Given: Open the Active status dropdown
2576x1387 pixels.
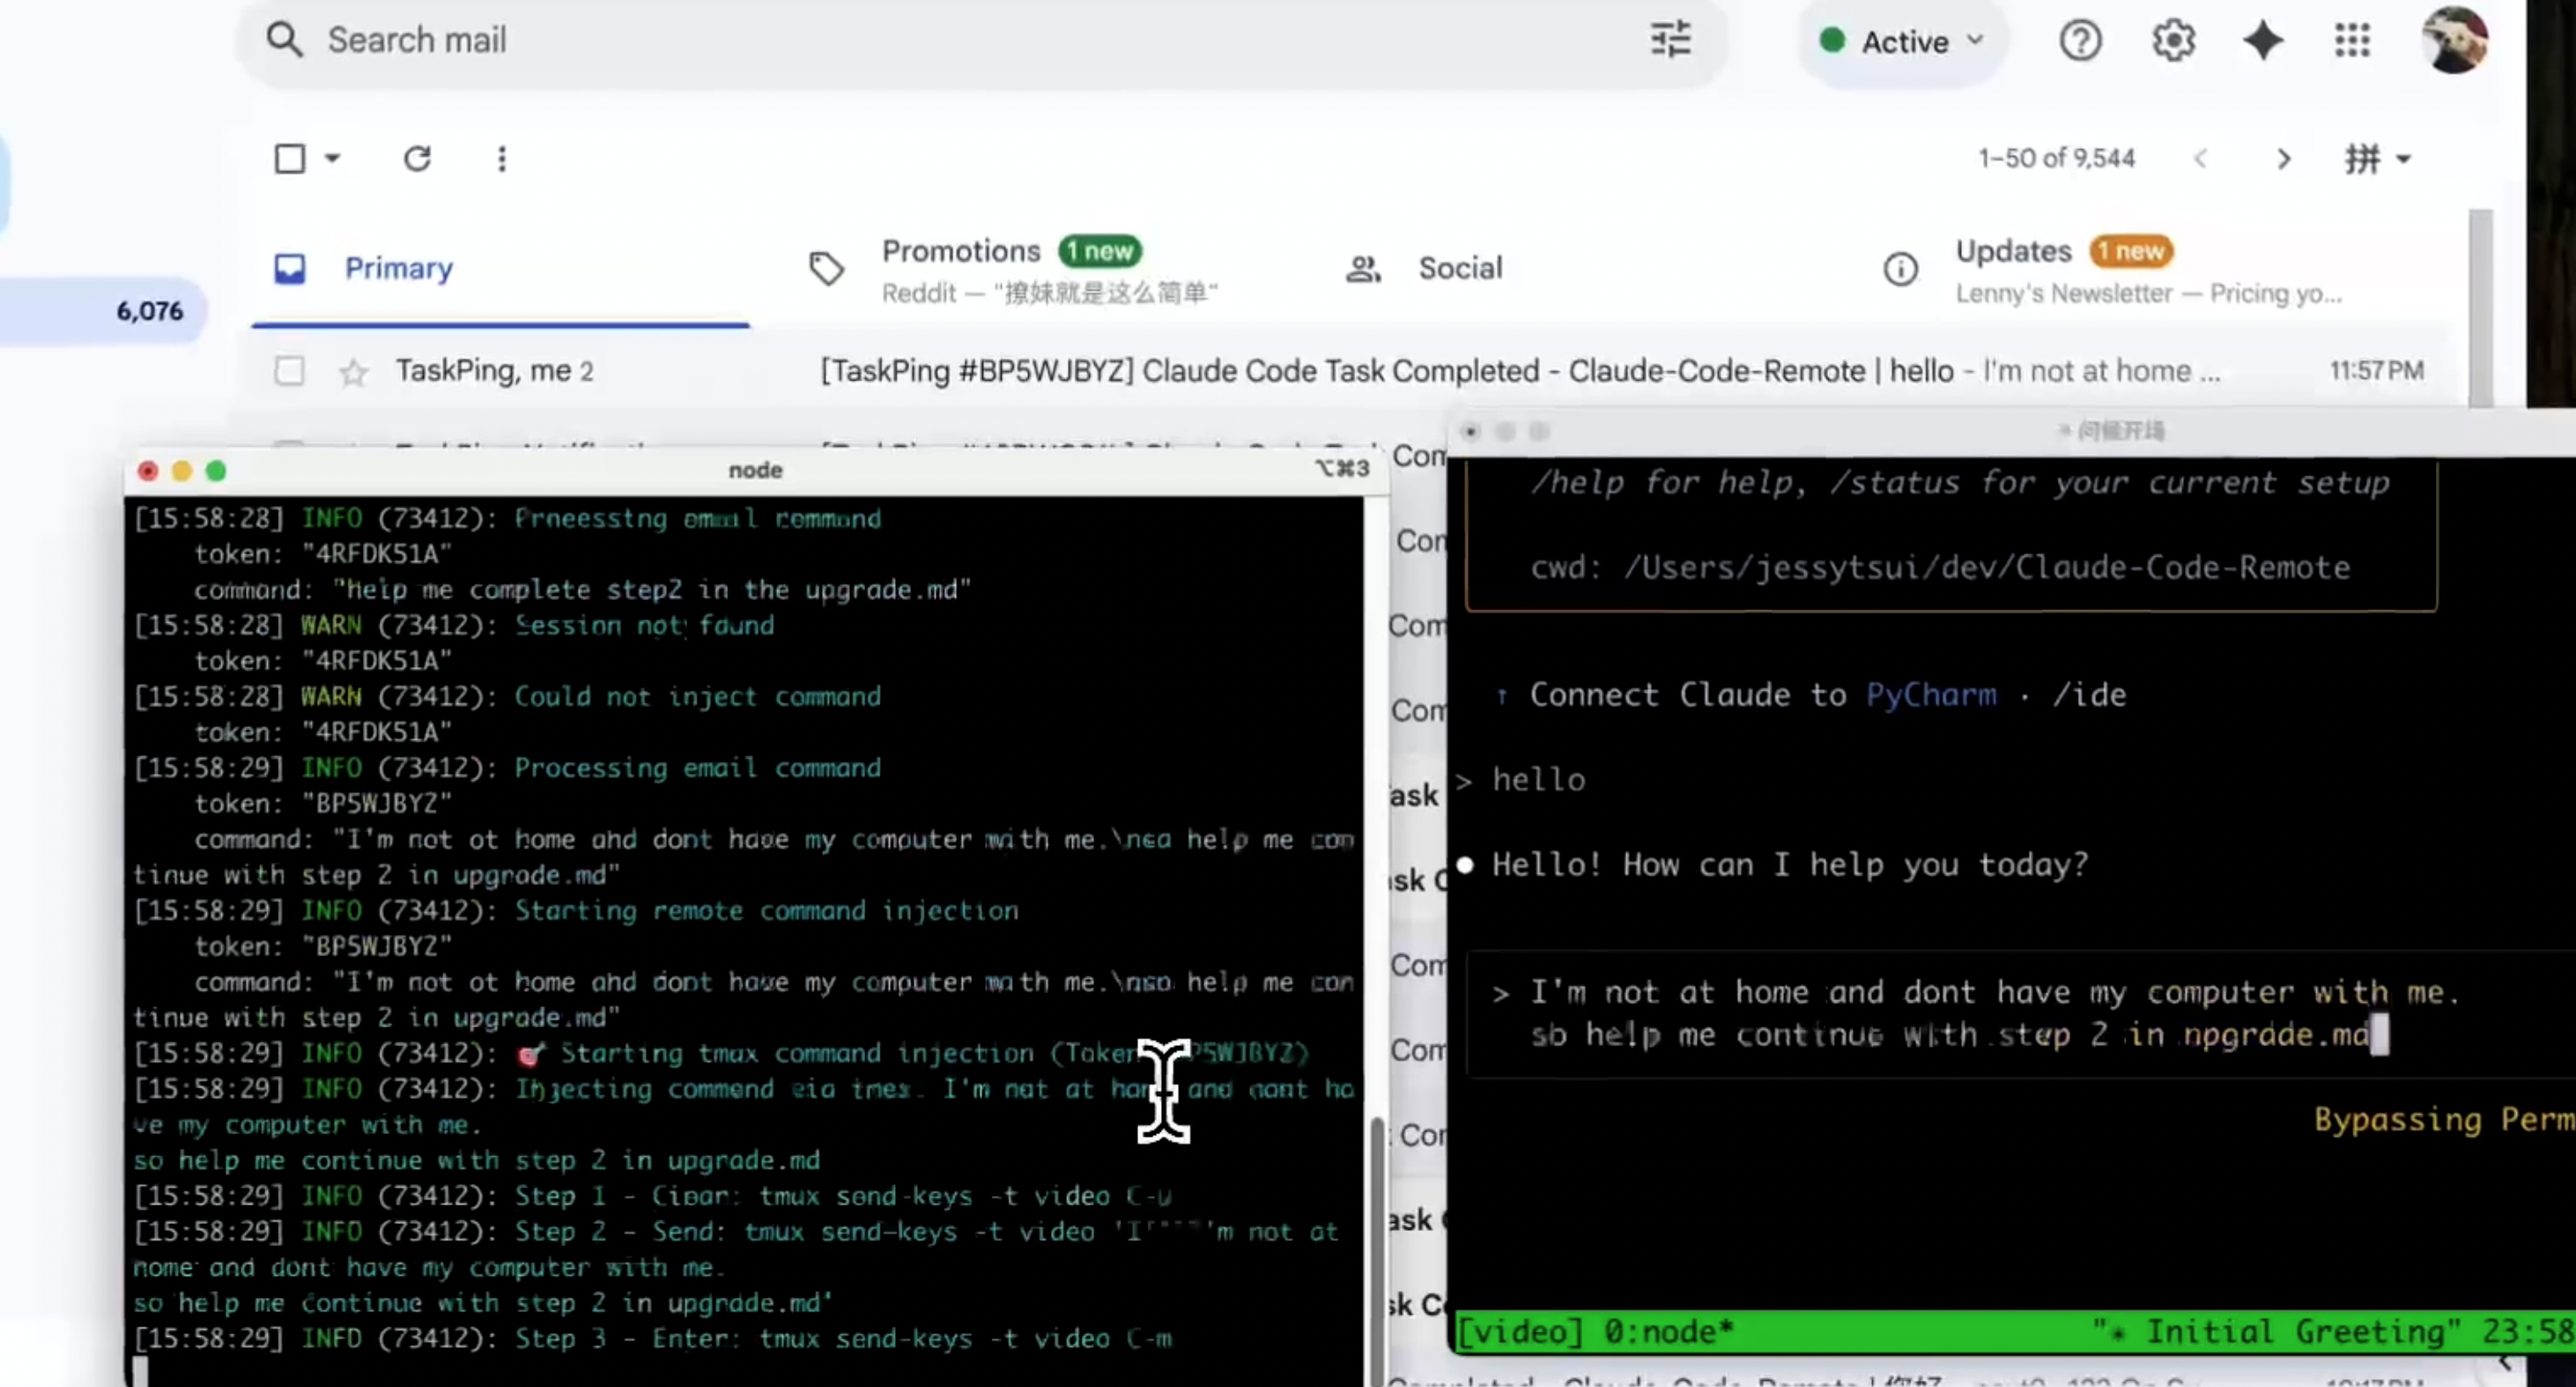Looking at the screenshot, I should (1900, 41).
